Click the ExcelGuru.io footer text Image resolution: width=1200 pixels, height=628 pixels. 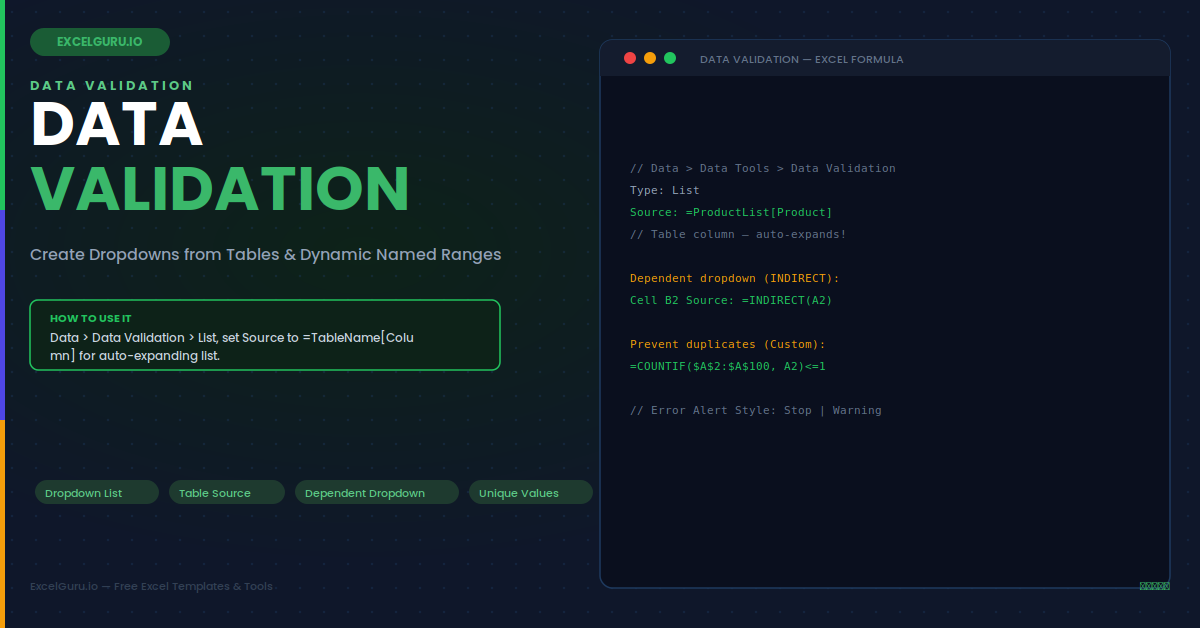(x=151, y=586)
